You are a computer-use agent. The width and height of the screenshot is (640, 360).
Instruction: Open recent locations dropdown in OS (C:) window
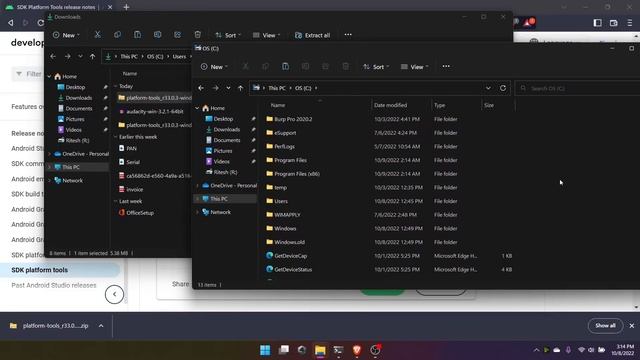point(228,88)
